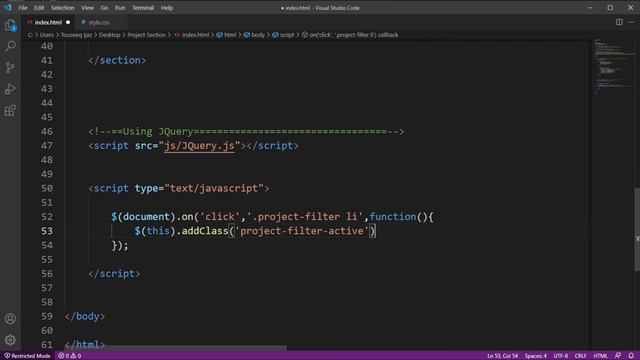Click the index.html breadcrumb segment

(x=192, y=35)
